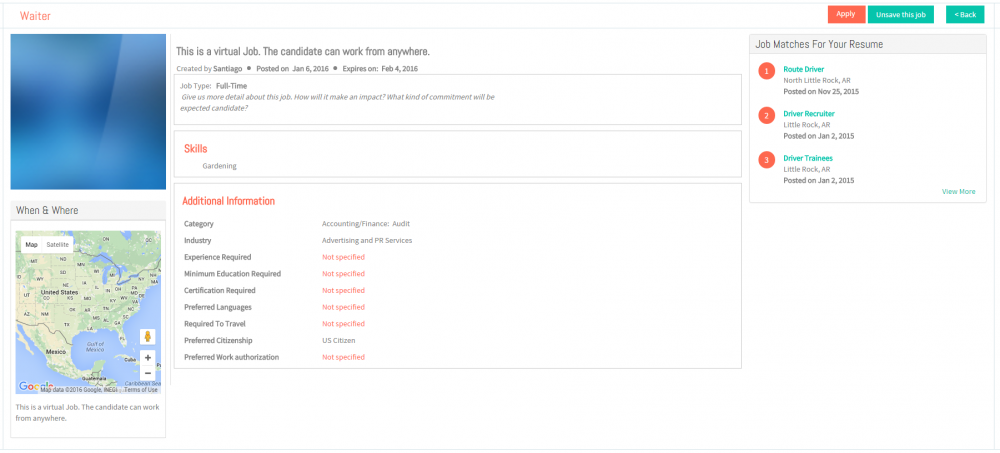Go back with the Back button
Screen dimensions: 1000x453
click(965, 15)
